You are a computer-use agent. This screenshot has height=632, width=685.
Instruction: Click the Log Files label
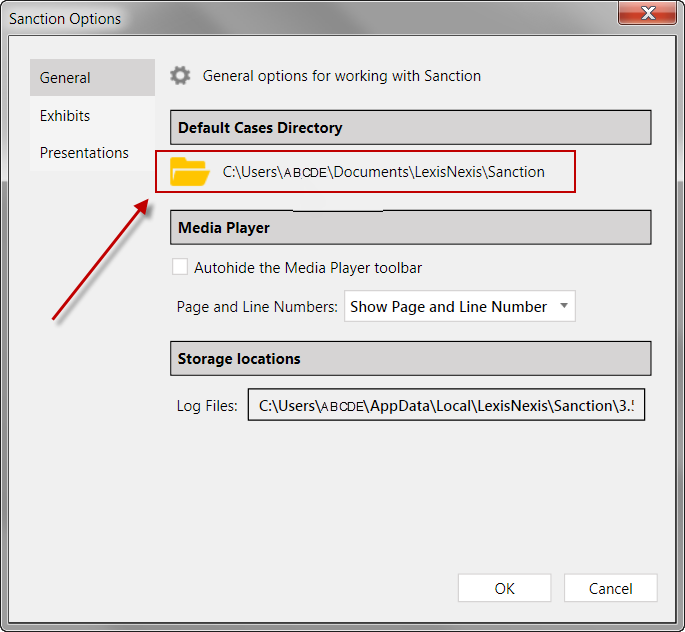(207, 406)
